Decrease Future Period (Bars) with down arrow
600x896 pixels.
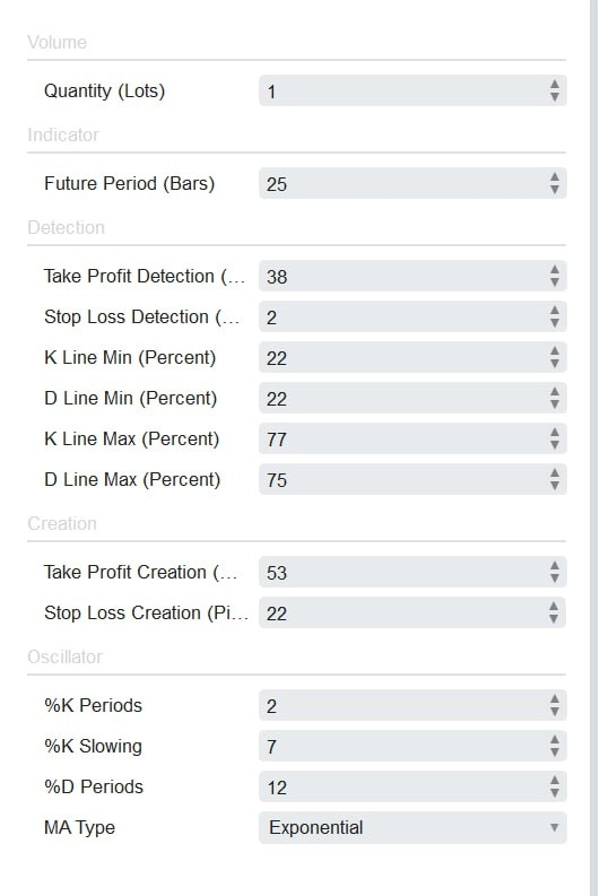[x=554, y=190]
